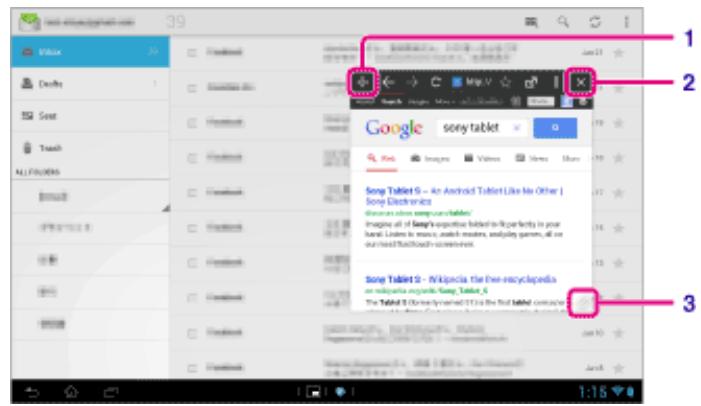
Task: Switch to the Images results tab
Action: (x=430, y=159)
